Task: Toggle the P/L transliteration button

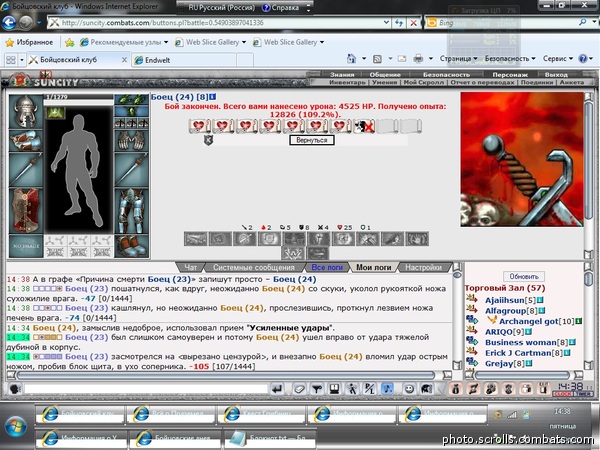Action: [x=370, y=389]
